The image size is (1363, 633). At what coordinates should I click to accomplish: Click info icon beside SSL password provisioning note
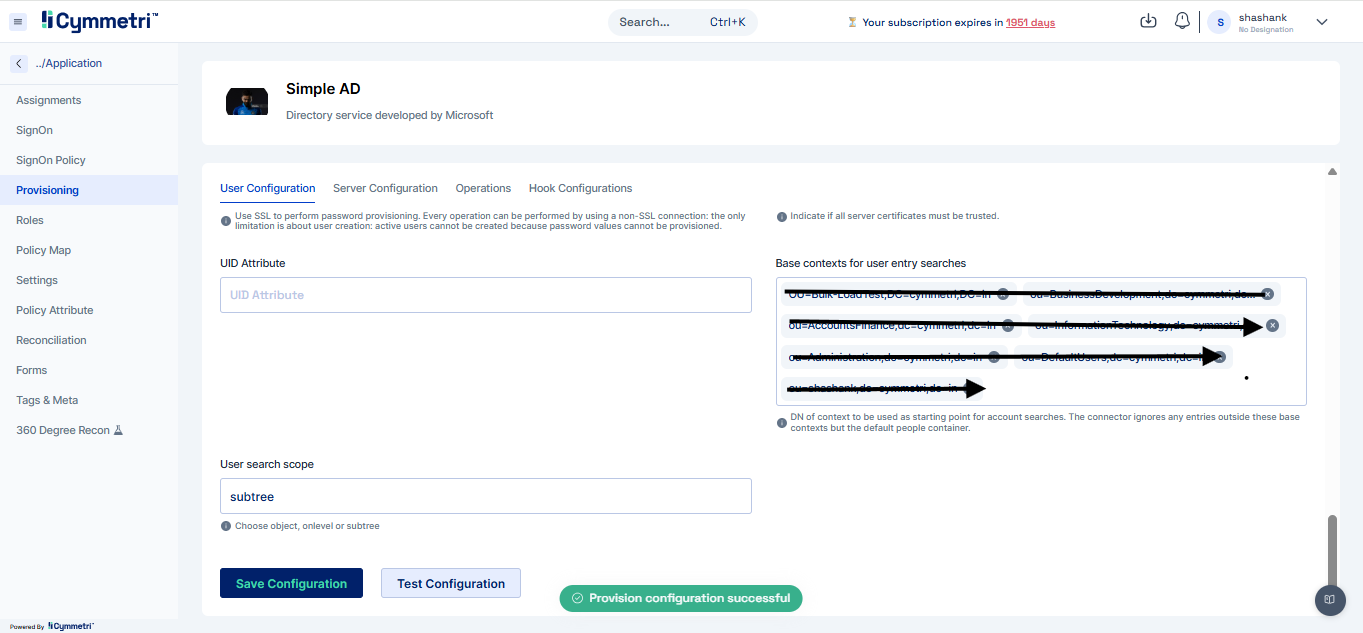point(225,221)
